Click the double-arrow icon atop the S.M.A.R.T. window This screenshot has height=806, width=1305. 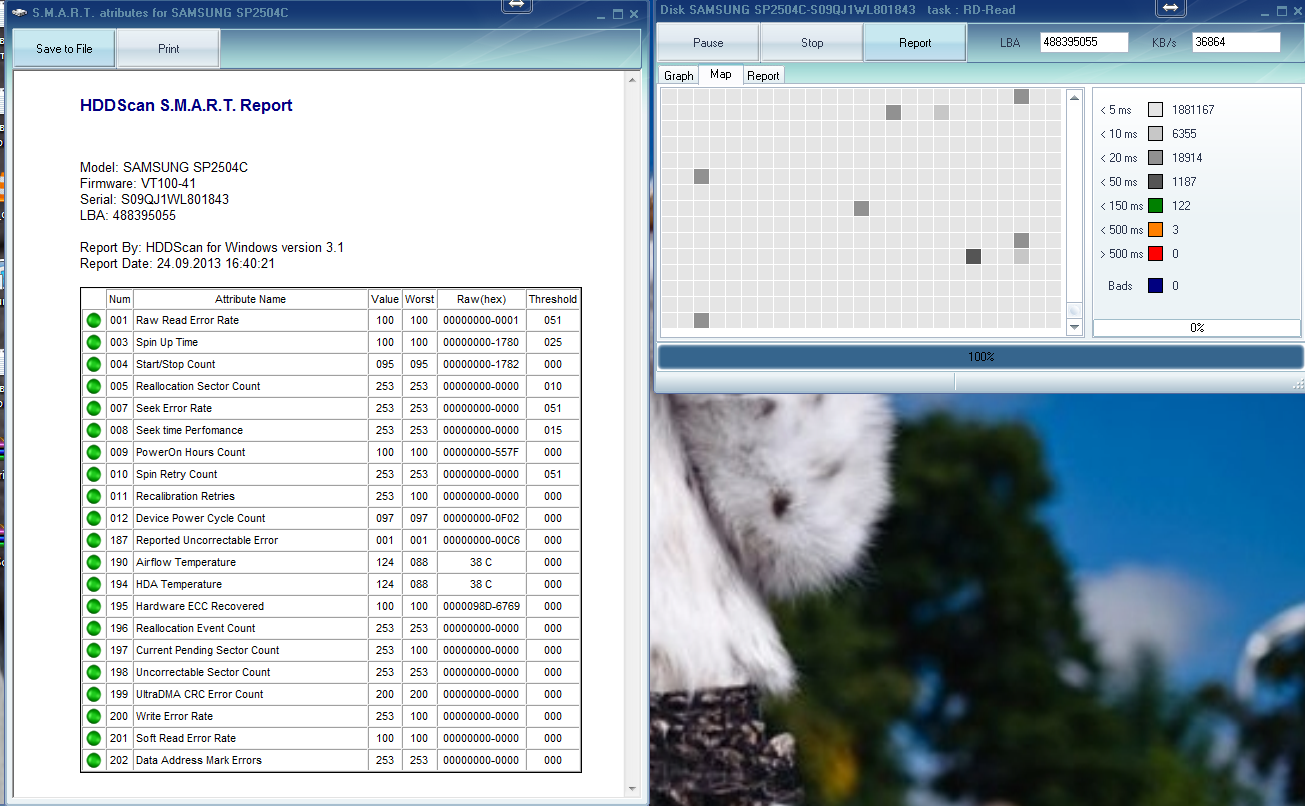[x=516, y=6]
